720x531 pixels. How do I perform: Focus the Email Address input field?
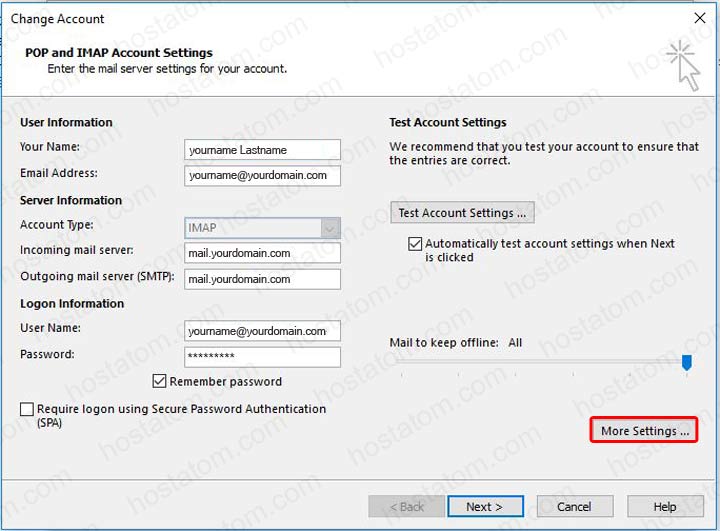262,175
